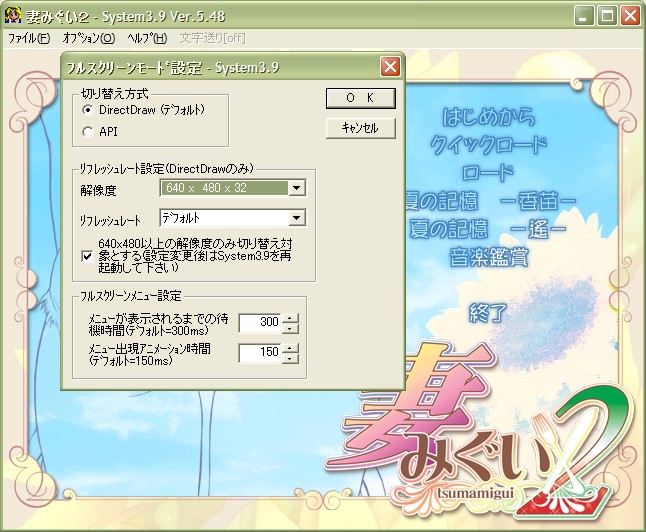Click the キャンセル button

pyautogui.click(x=360, y=128)
